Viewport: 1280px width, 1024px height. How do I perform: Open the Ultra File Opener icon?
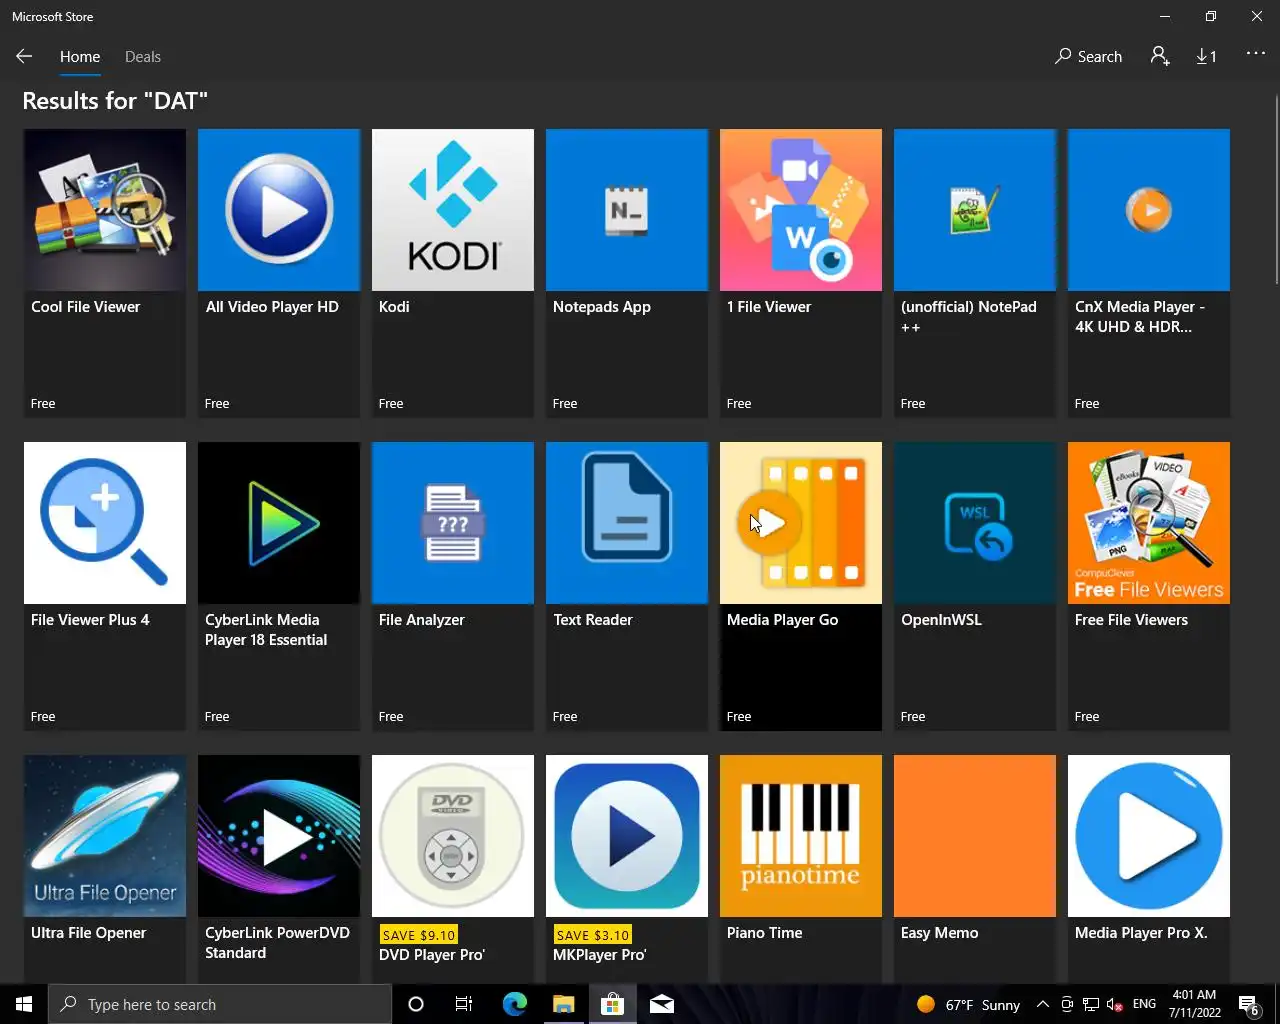pos(105,836)
